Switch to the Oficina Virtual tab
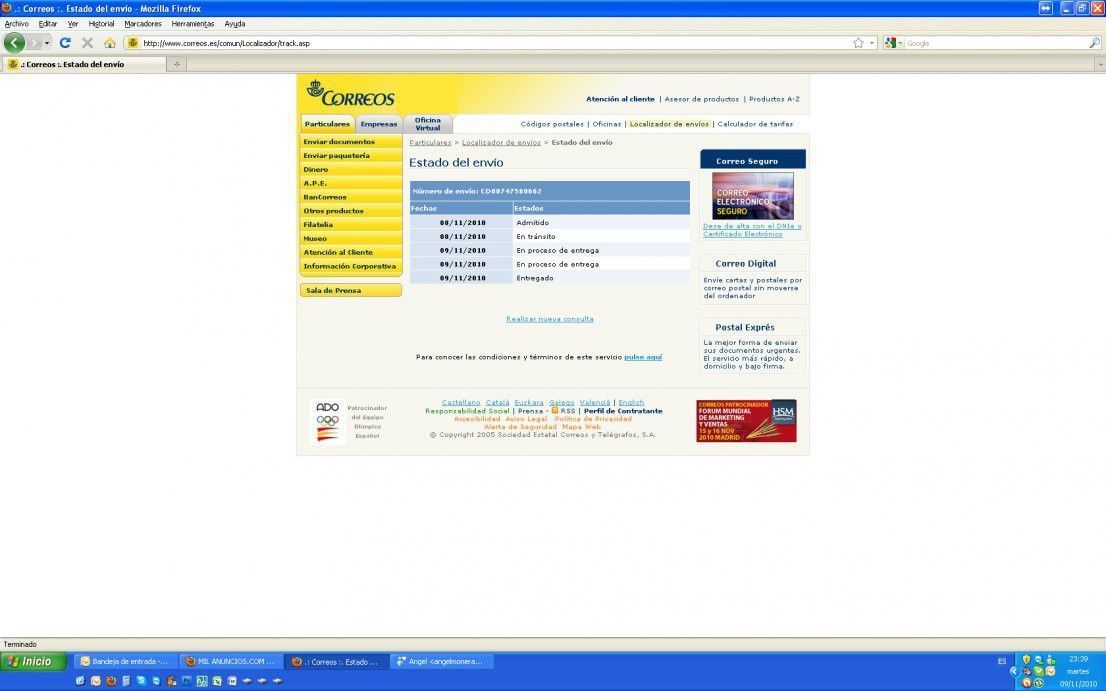Screen dimensions: 1106x691 coord(427,124)
